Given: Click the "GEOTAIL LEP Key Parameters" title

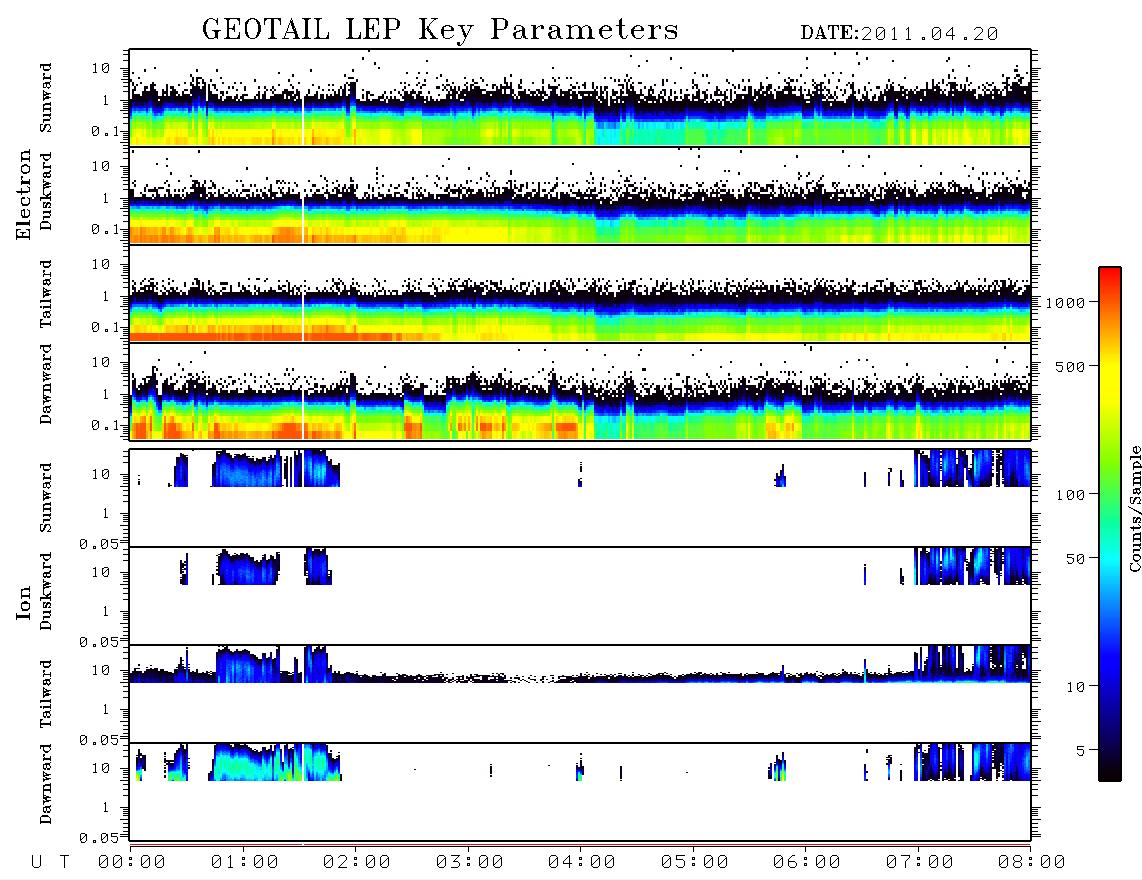Looking at the screenshot, I should tap(440, 30).
